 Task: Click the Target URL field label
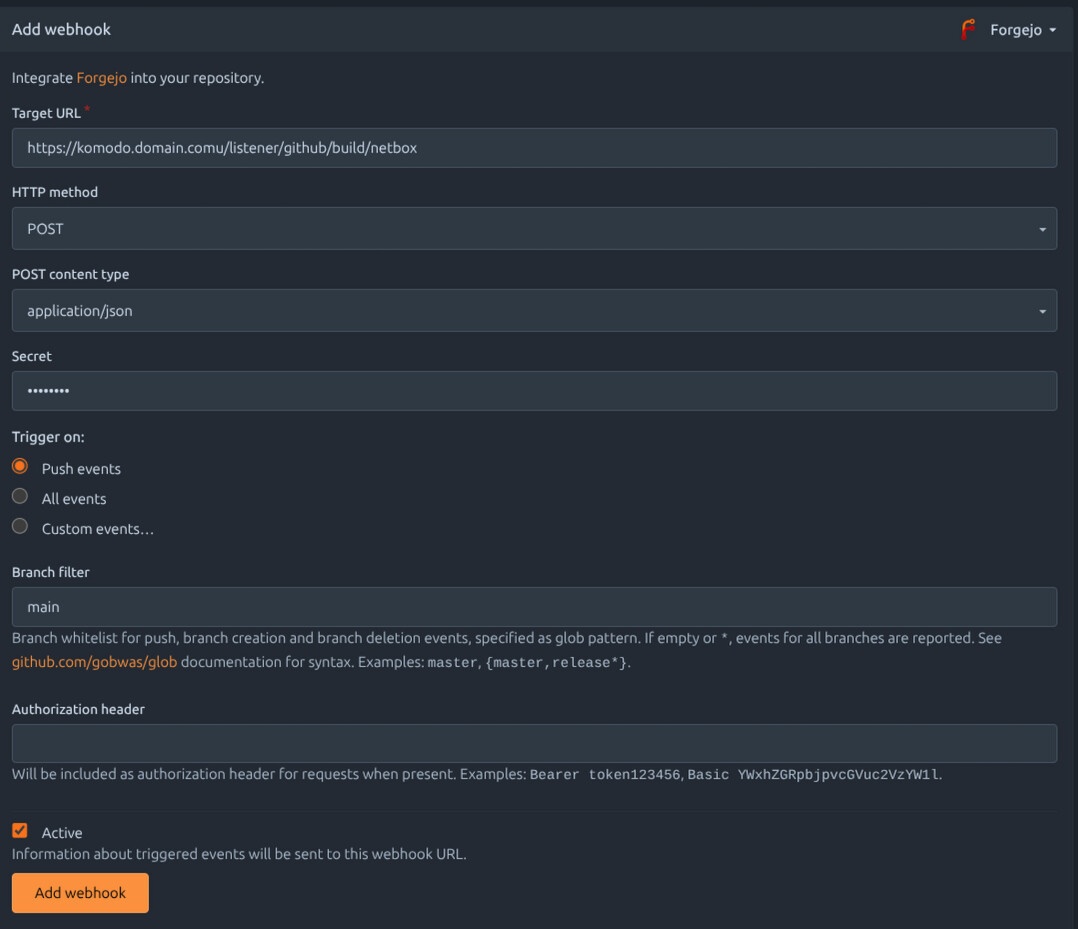[46, 113]
